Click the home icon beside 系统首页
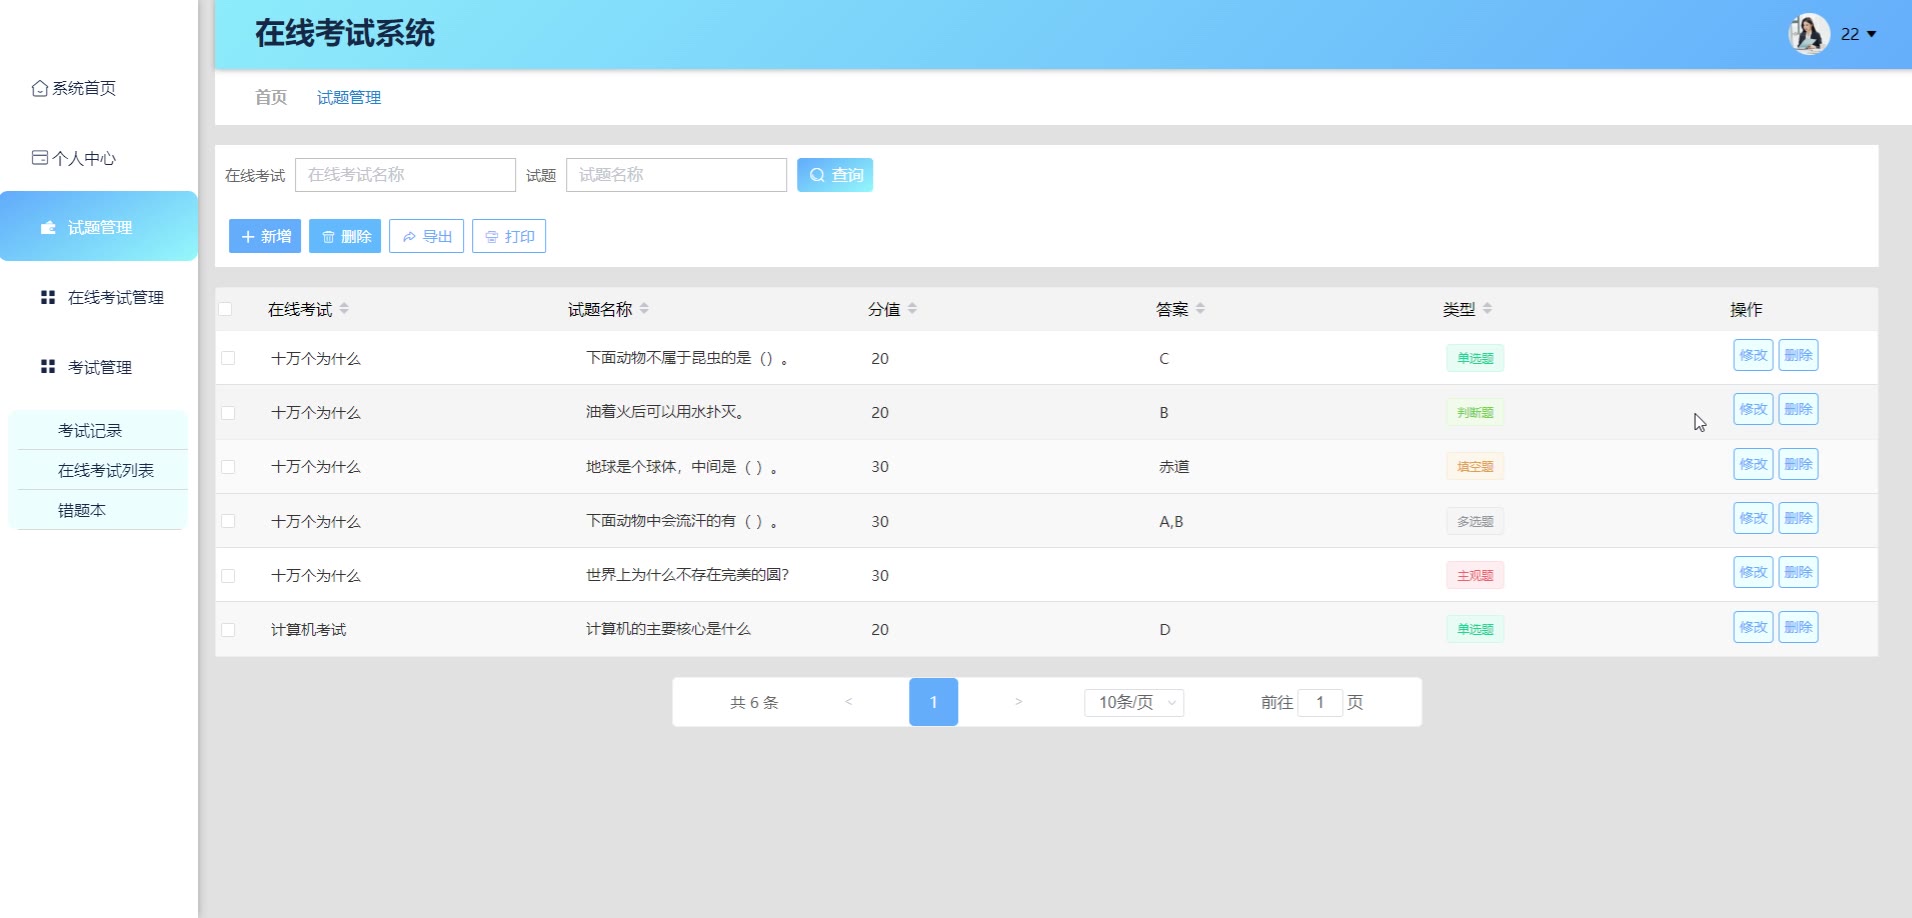This screenshot has height=918, width=1912. tap(40, 88)
